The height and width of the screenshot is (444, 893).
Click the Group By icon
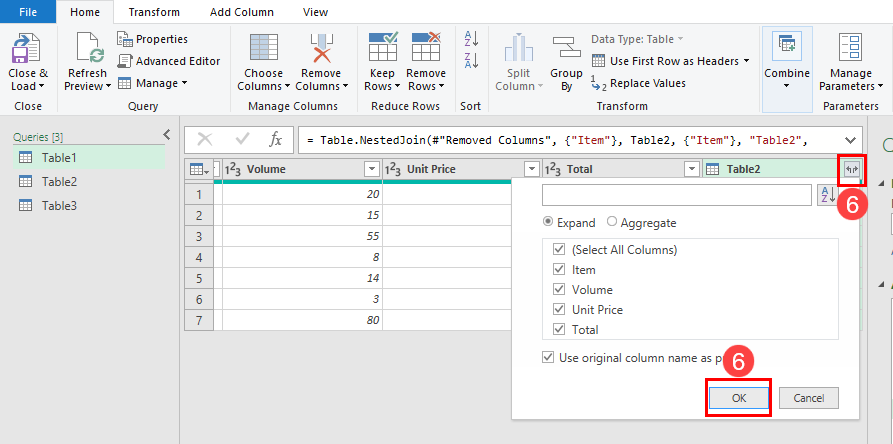[x=566, y=48]
